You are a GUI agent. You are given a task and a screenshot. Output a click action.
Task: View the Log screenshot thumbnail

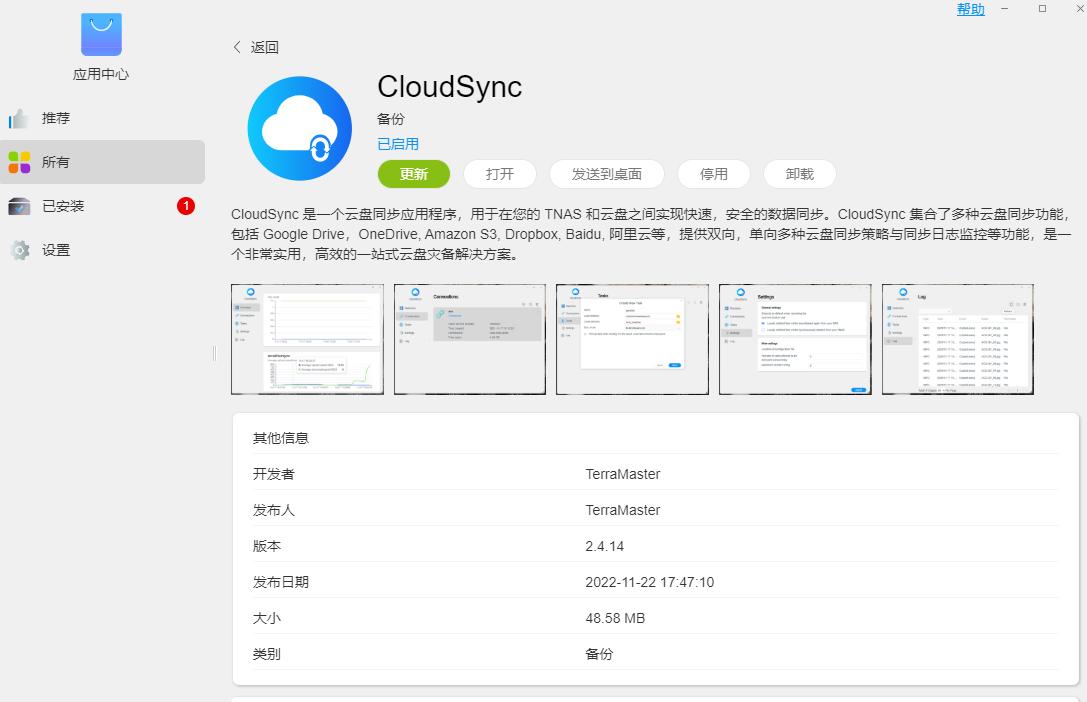point(957,338)
